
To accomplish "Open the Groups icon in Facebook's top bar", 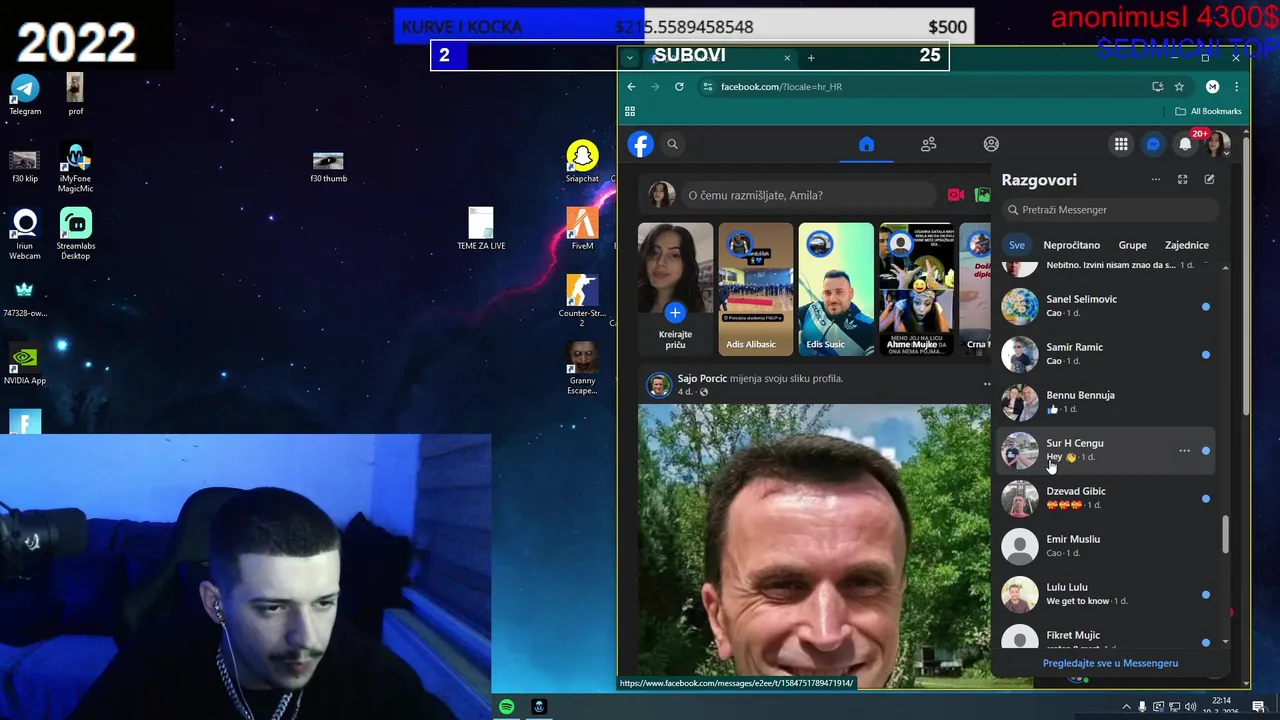I will point(991,144).
